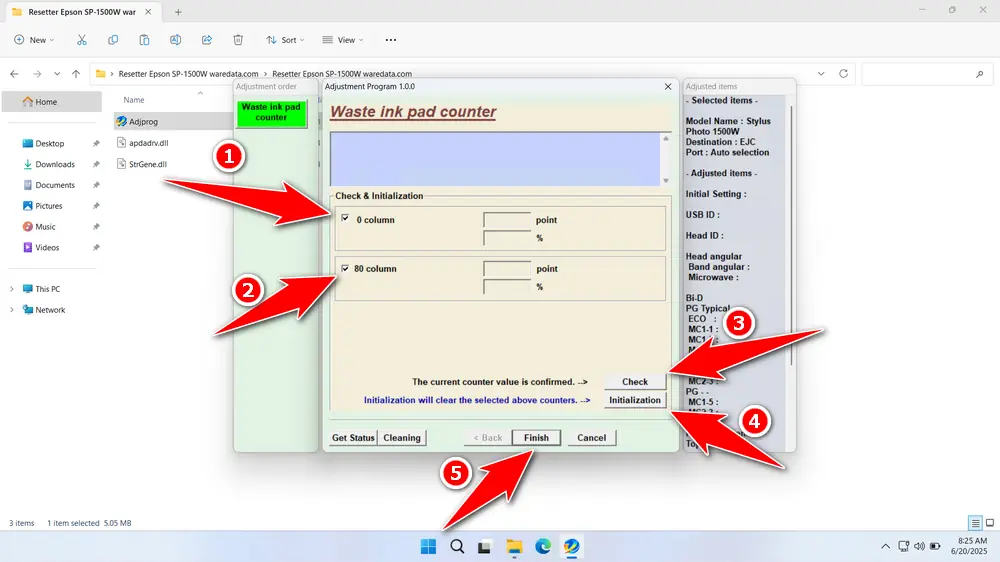Click the Paste icon in Explorer toolbar
The height and width of the screenshot is (562, 1000).
click(144, 40)
